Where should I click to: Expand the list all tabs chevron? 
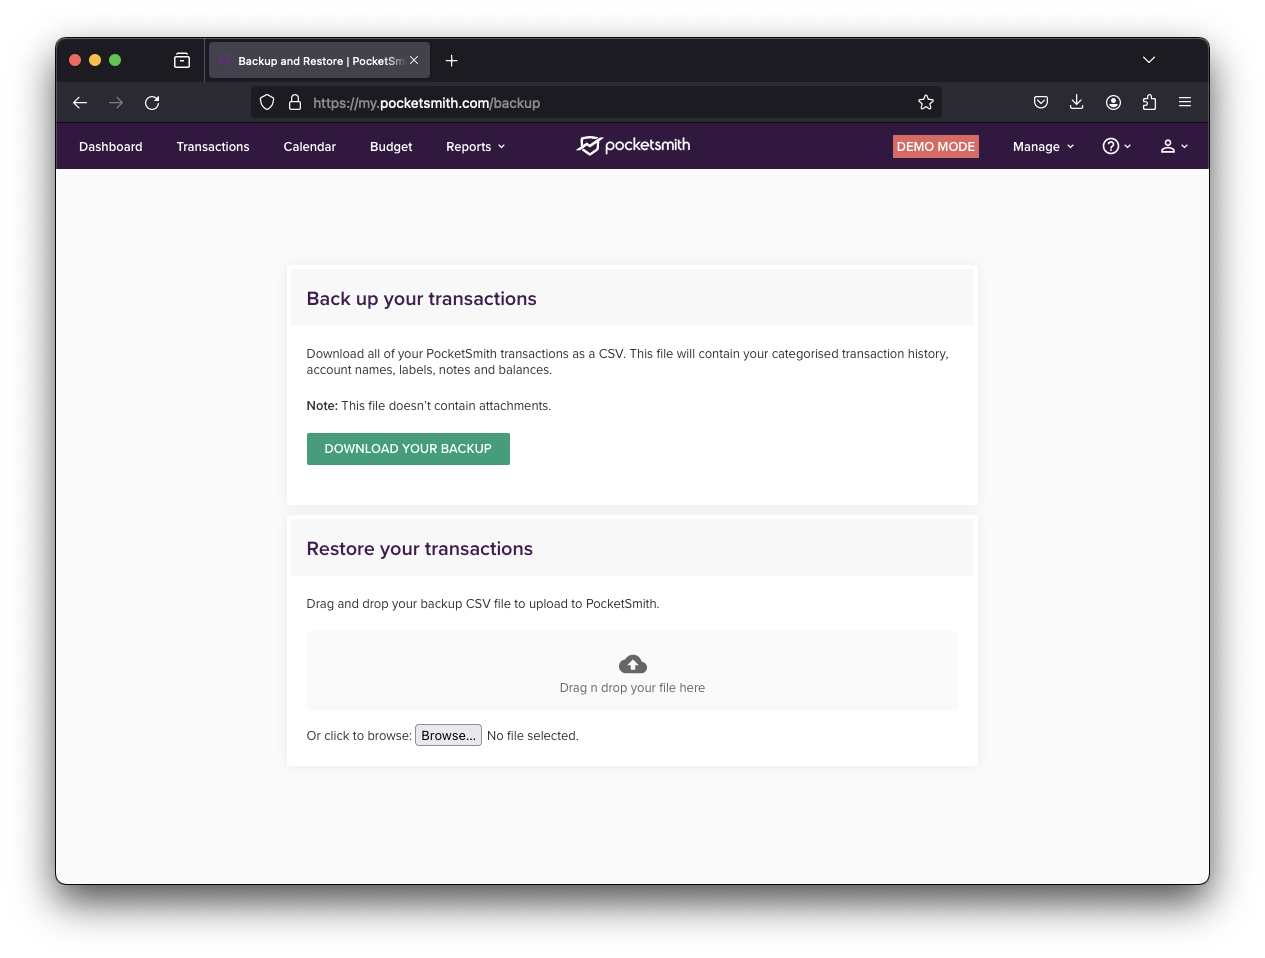[x=1149, y=60]
